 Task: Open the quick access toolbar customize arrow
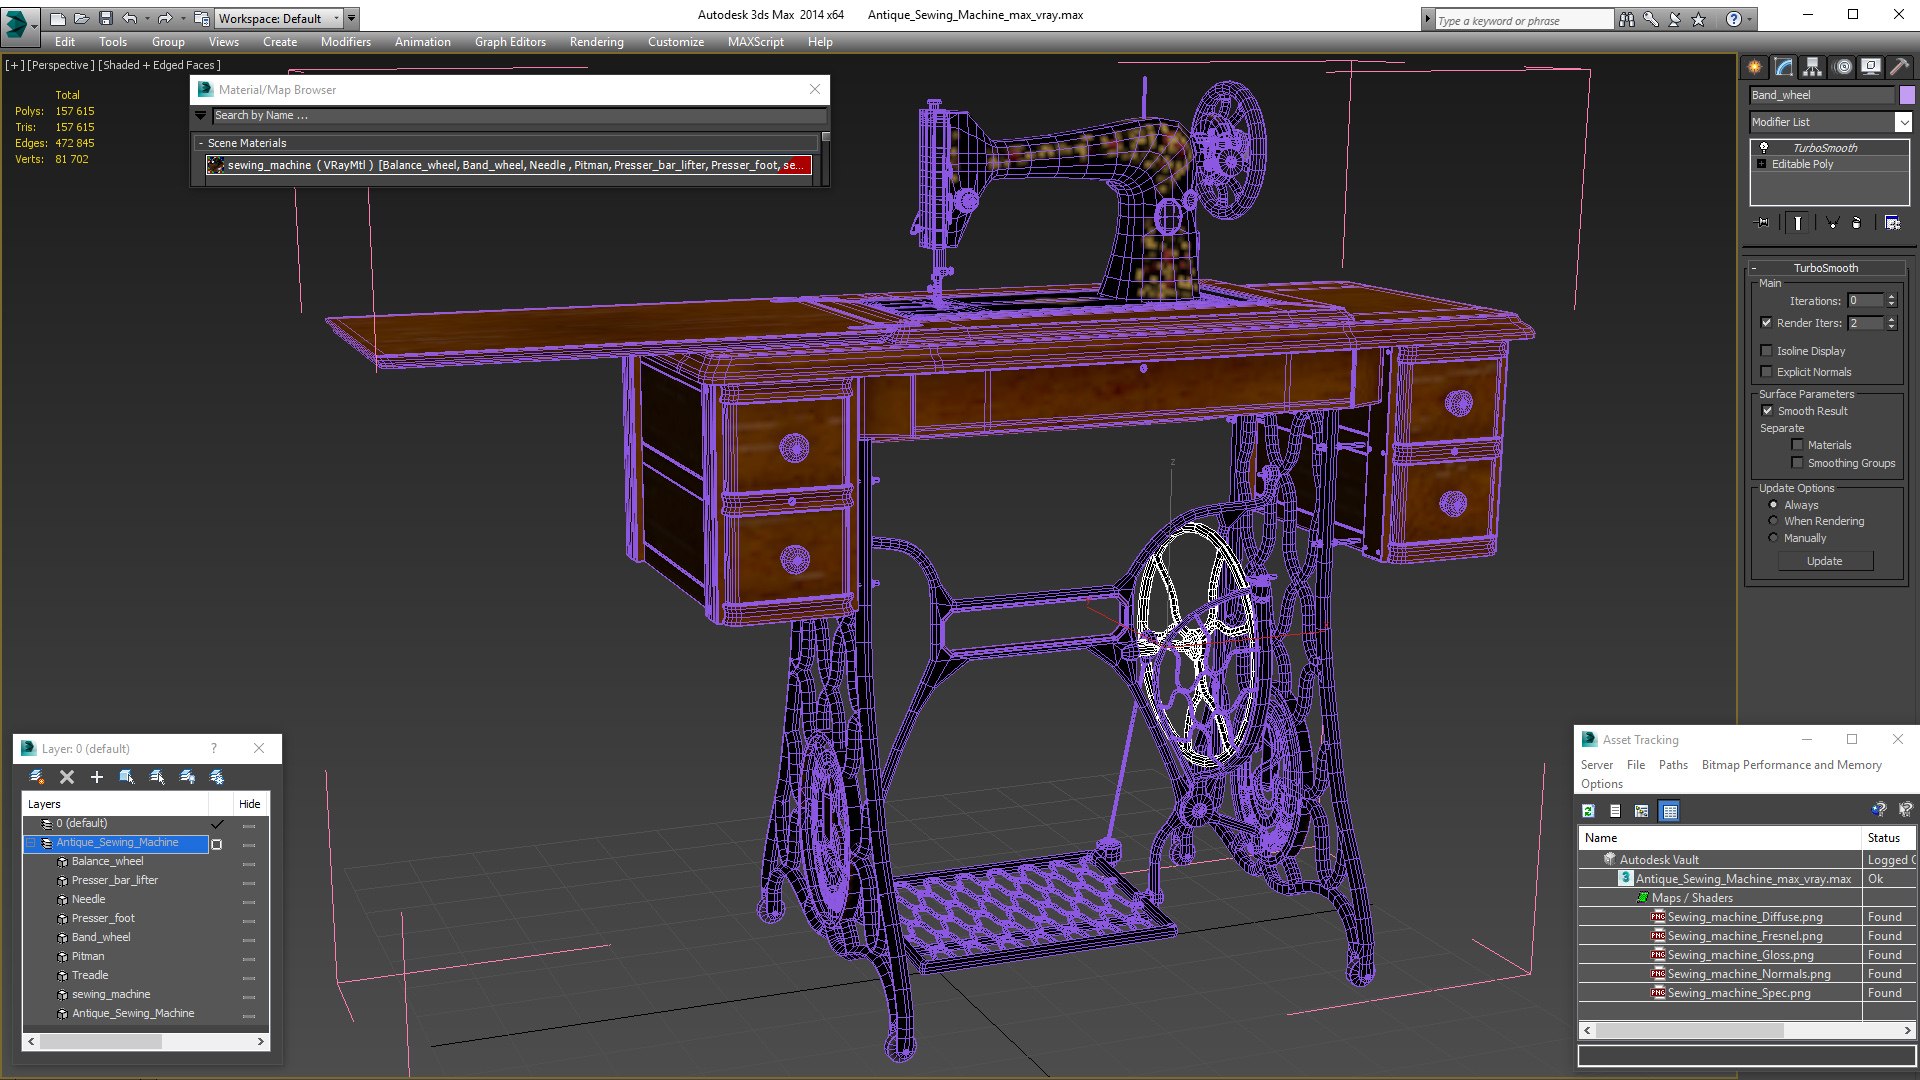(351, 18)
